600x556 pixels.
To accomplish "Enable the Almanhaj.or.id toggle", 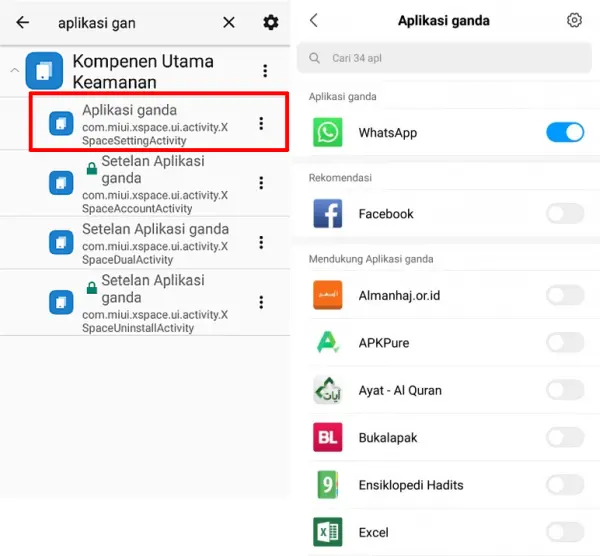I will [565, 295].
